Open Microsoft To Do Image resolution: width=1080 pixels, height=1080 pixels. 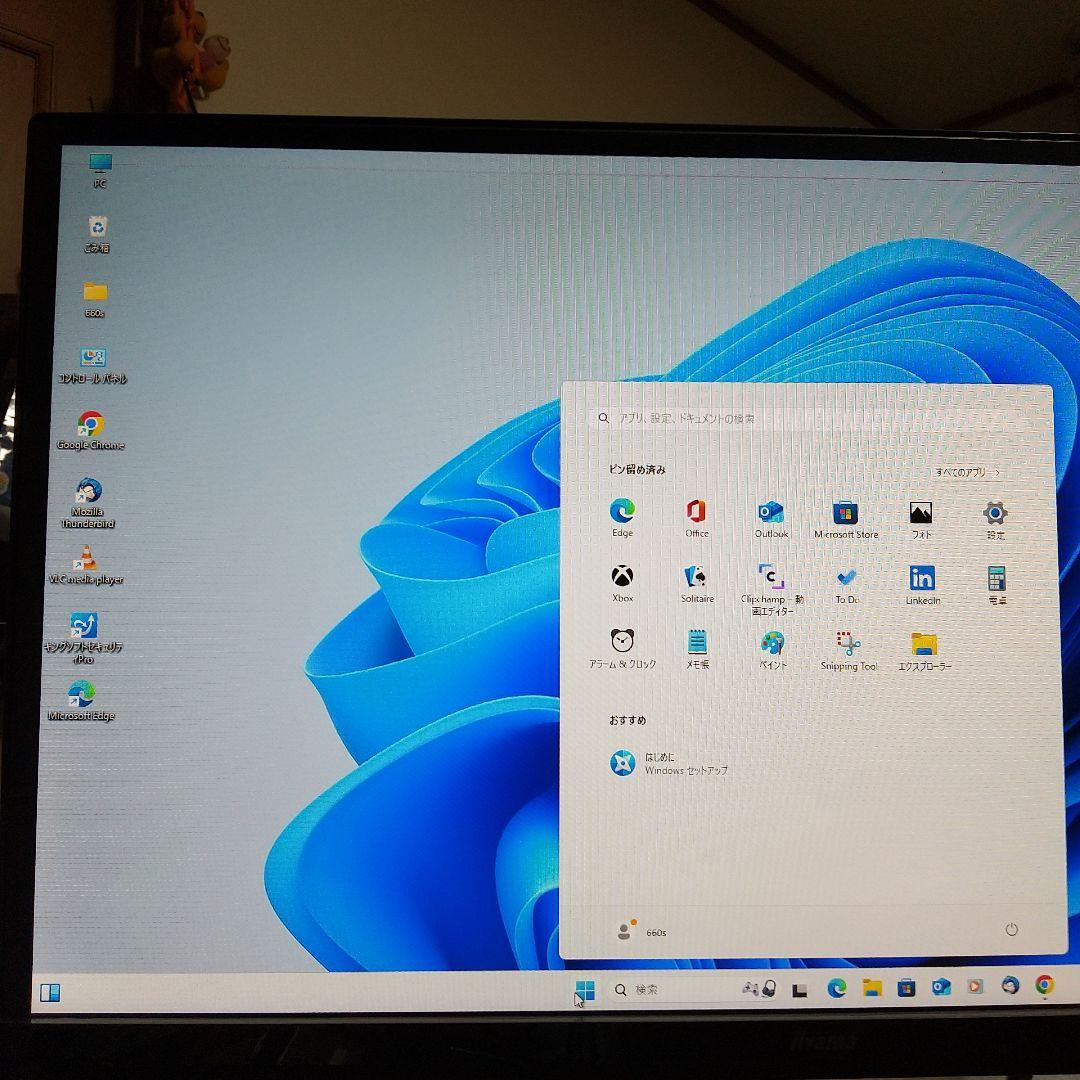(846, 580)
